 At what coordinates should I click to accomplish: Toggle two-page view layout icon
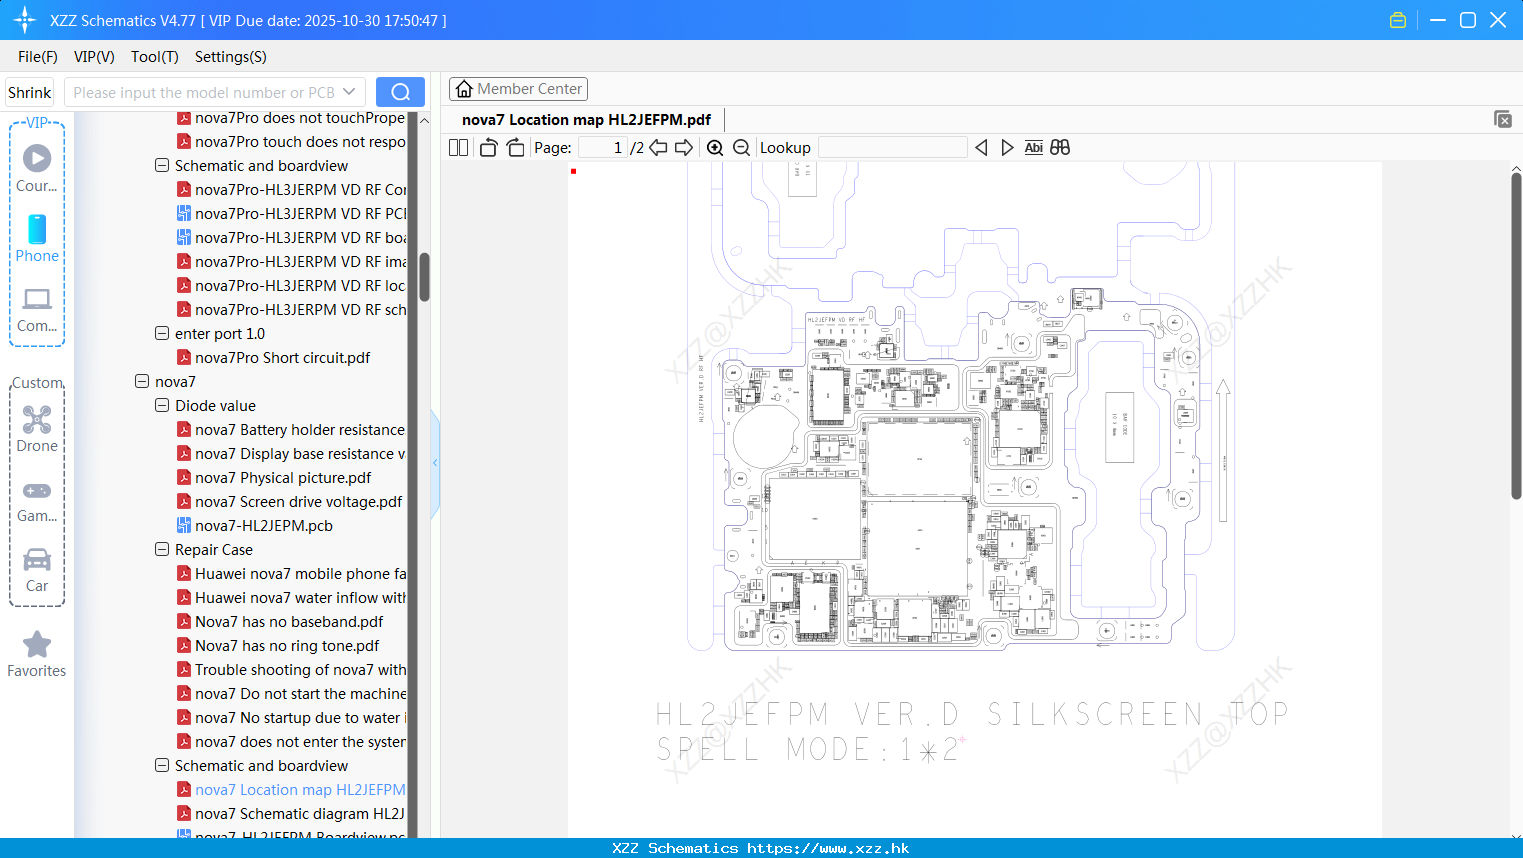click(458, 148)
